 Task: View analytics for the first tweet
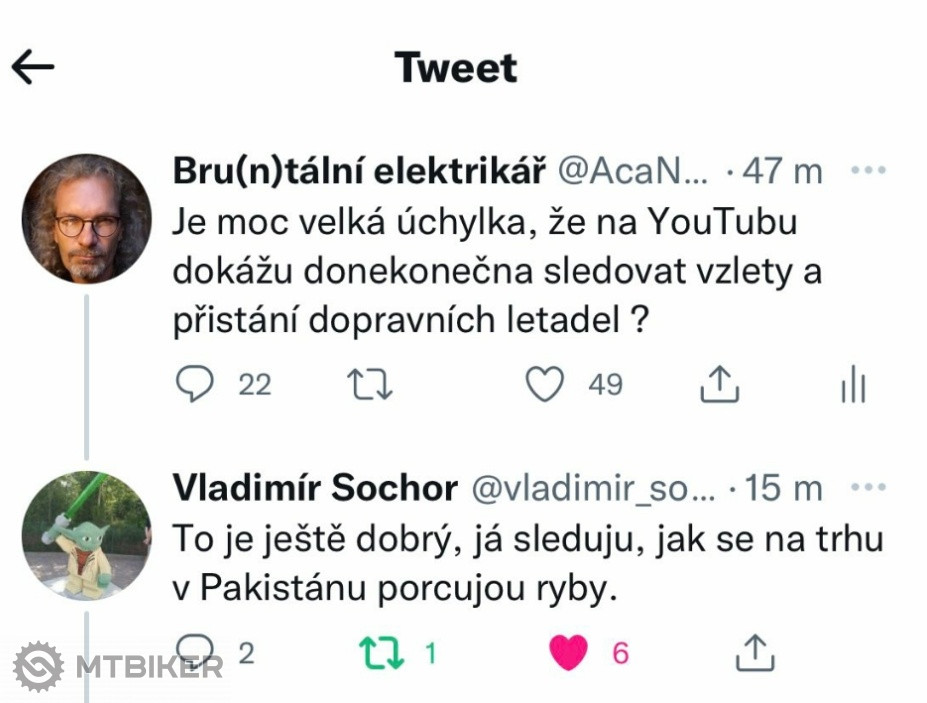point(853,385)
